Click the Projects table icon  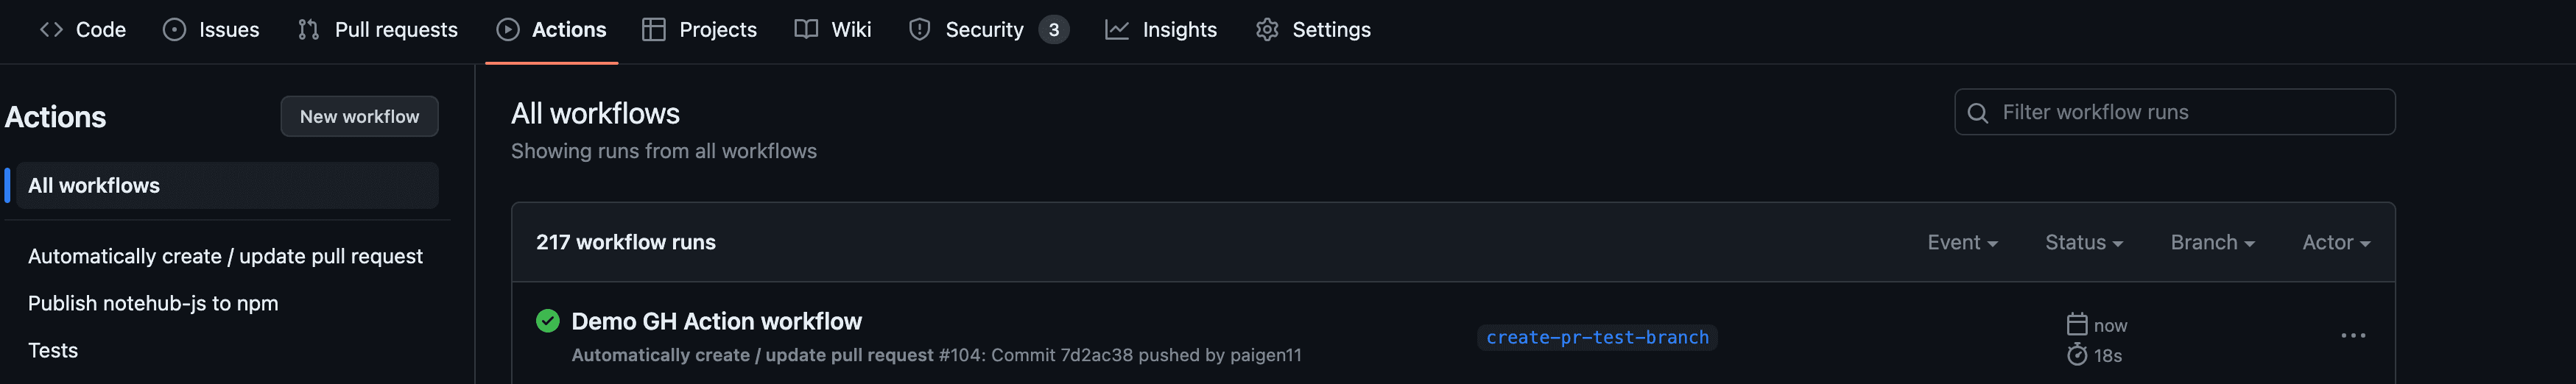(x=653, y=30)
